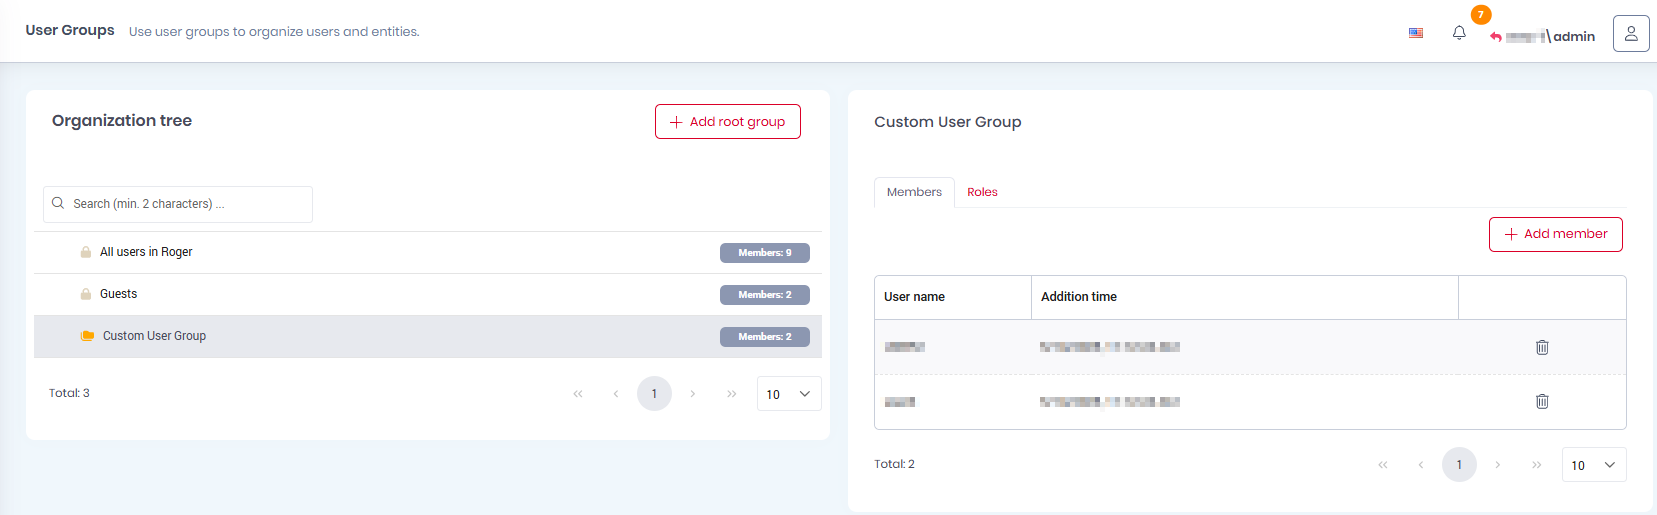The height and width of the screenshot is (515, 1657).
Task: Go to next page in organization tree
Action: [x=693, y=394]
